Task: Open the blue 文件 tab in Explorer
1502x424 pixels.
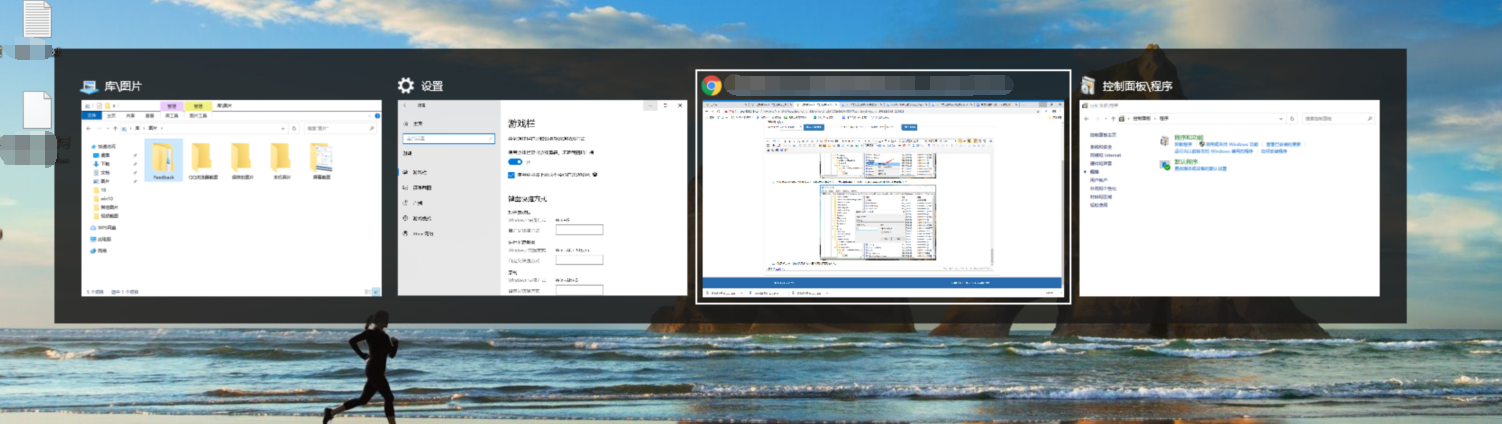Action: coord(90,116)
